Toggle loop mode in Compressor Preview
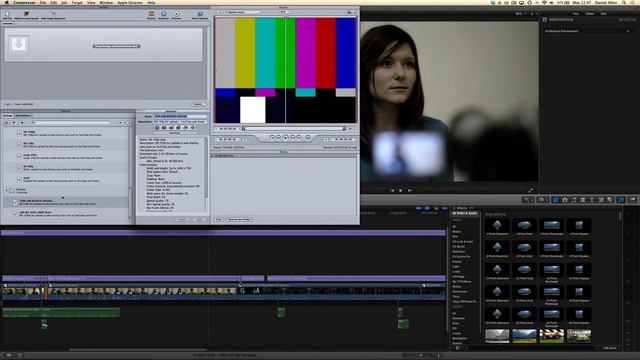This screenshot has width=640, height=360. coord(308,138)
